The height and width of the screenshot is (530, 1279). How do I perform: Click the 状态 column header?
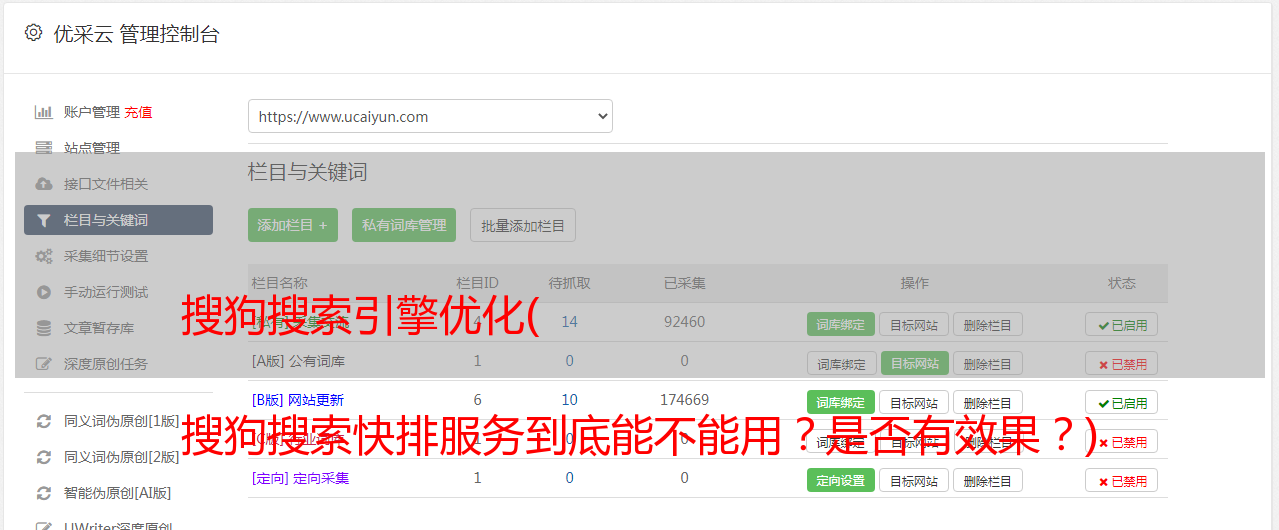tap(1121, 283)
